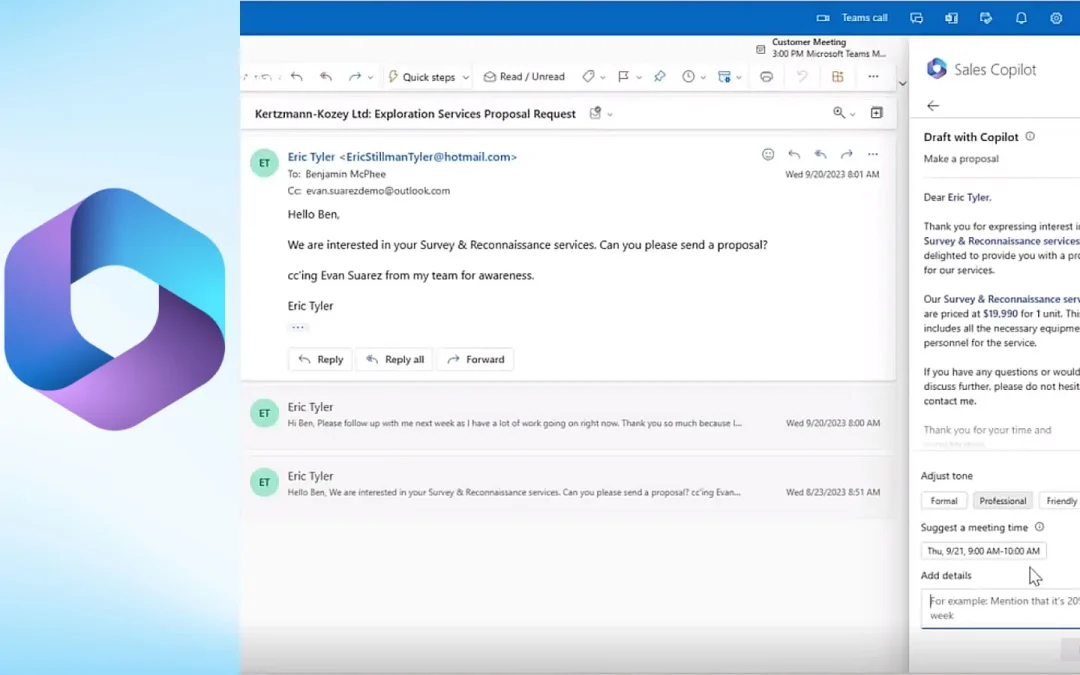This screenshot has height=675, width=1080.
Task: Open Eric Tyler email from 8:00 AM
Action: click(x=568, y=415)
